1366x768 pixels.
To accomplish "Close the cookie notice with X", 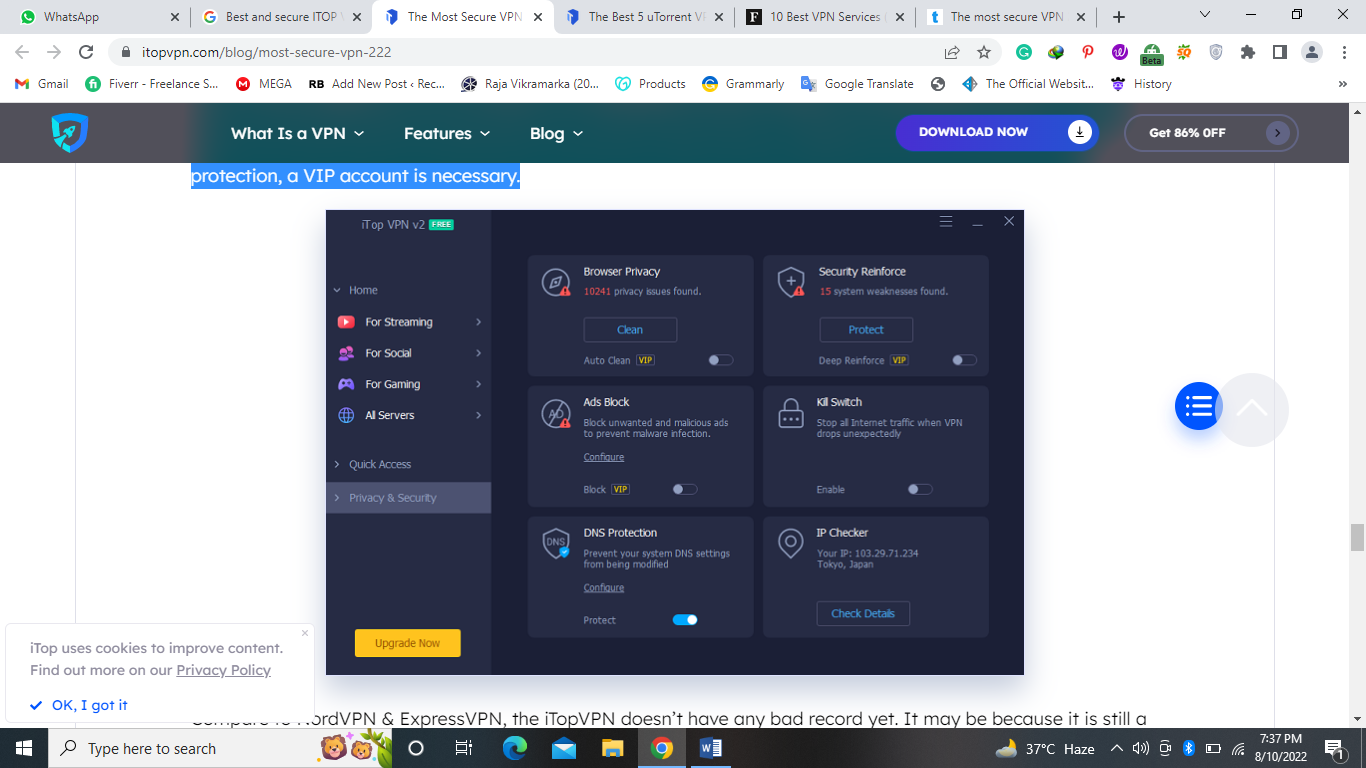I will [x=305, y=633].
